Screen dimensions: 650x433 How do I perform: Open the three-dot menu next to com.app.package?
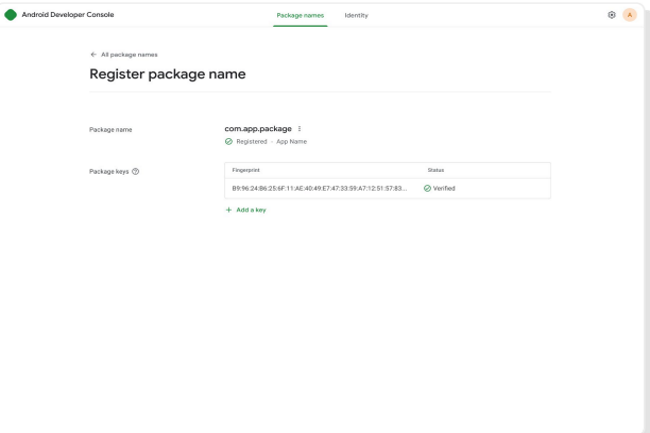coord(299,129)
